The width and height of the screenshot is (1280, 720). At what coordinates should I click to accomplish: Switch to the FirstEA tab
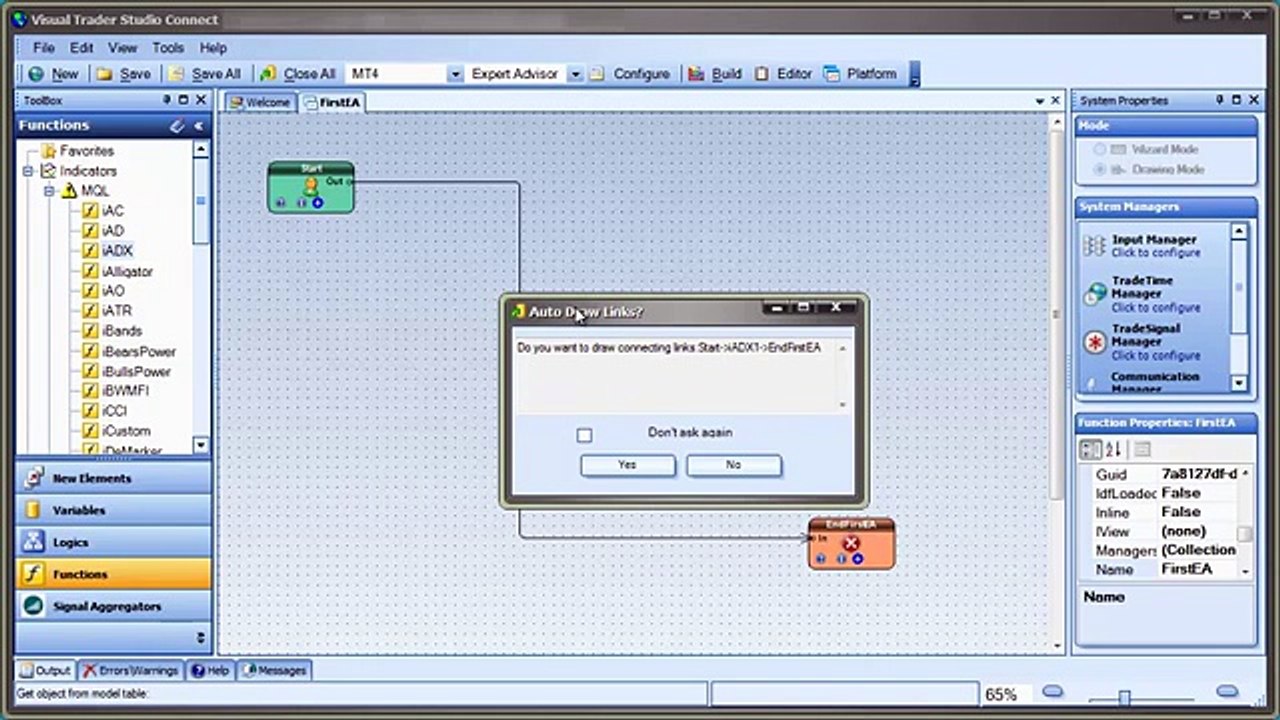333,102
